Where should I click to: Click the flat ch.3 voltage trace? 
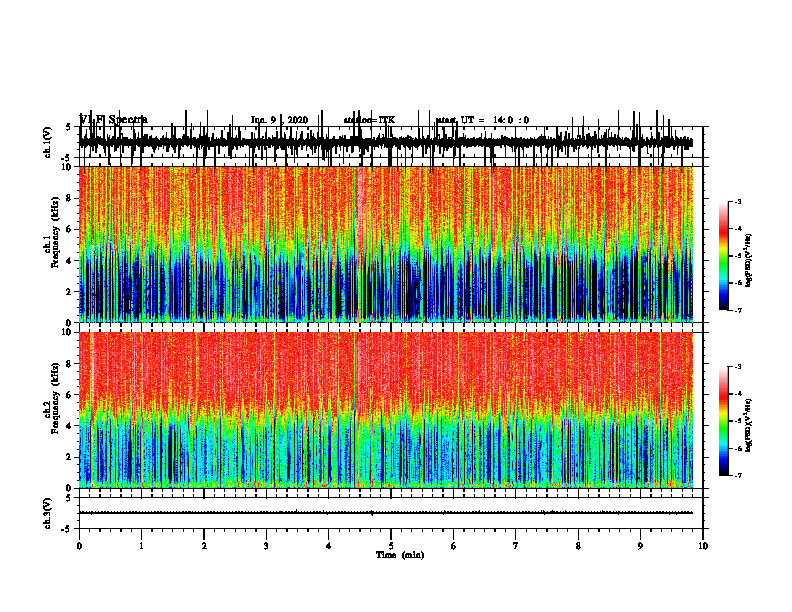click(386, 513)
